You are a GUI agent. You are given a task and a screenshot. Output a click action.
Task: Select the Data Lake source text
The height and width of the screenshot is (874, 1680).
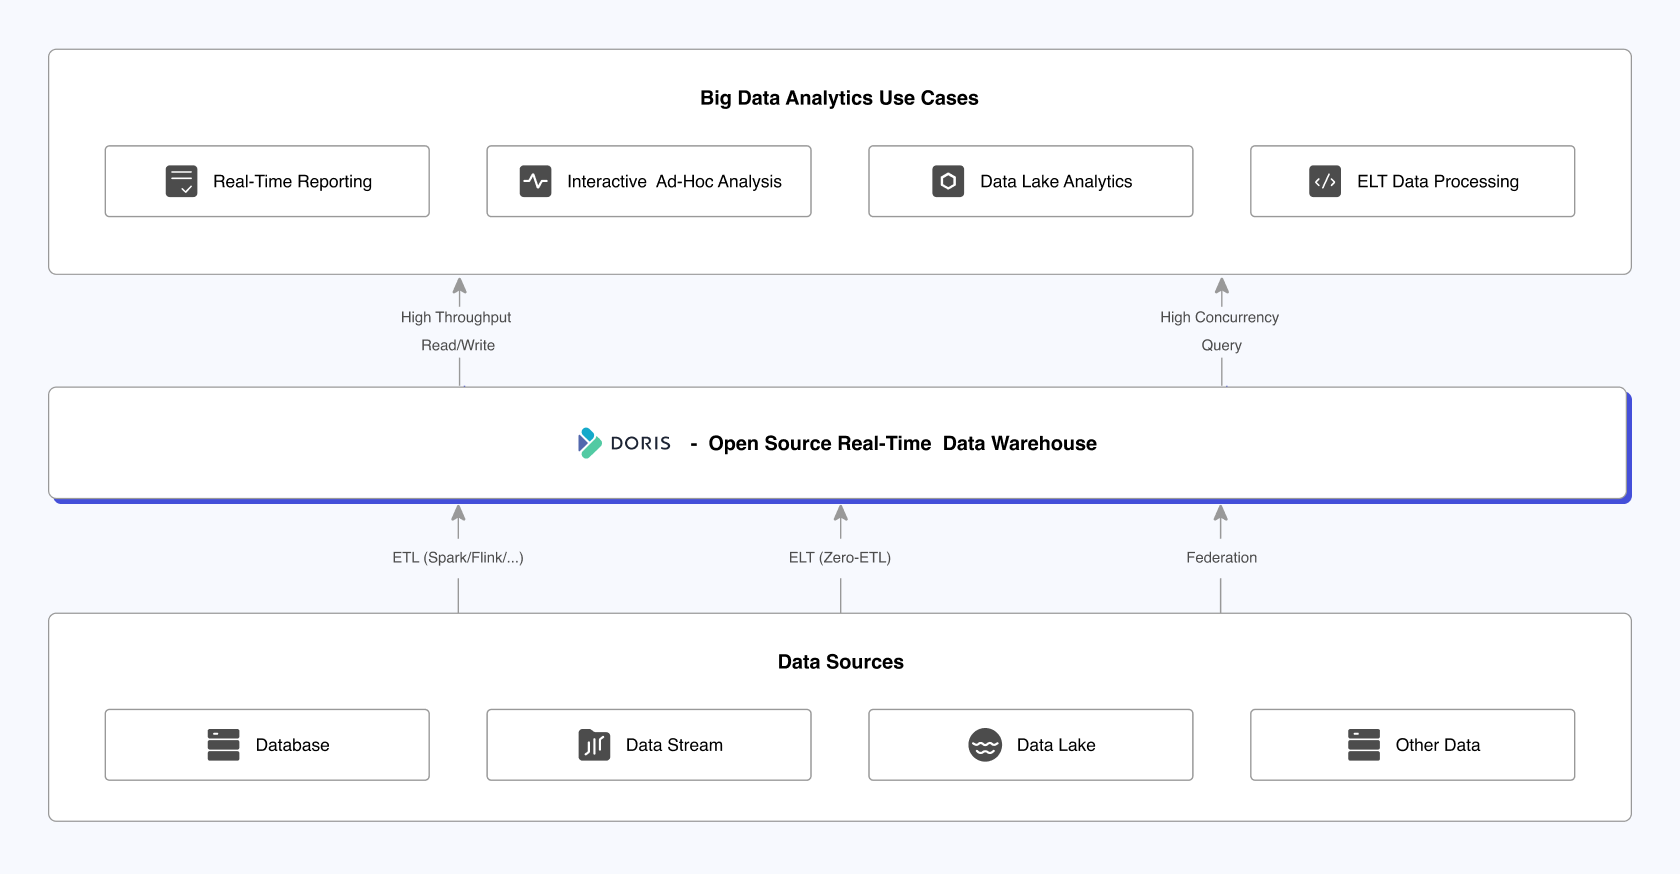coord(1056,745)
